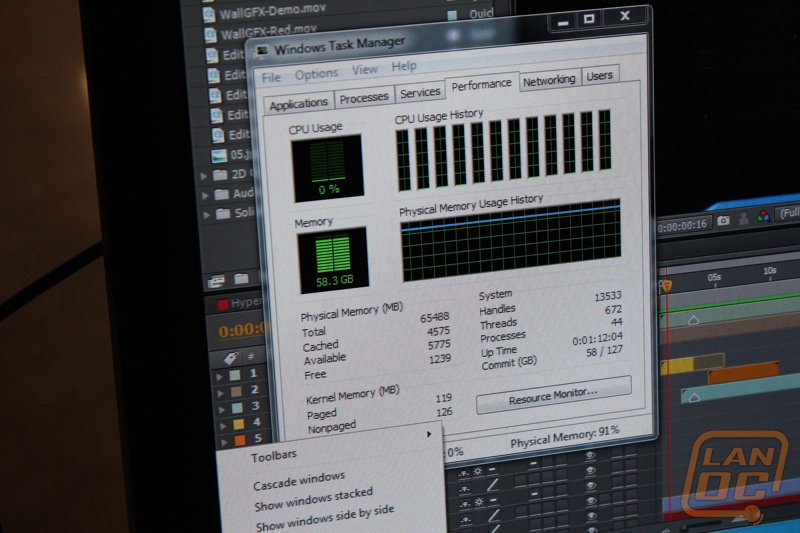Expand layer 1 in After Effects timeline

pyautogui.click(x=219, y=377)
